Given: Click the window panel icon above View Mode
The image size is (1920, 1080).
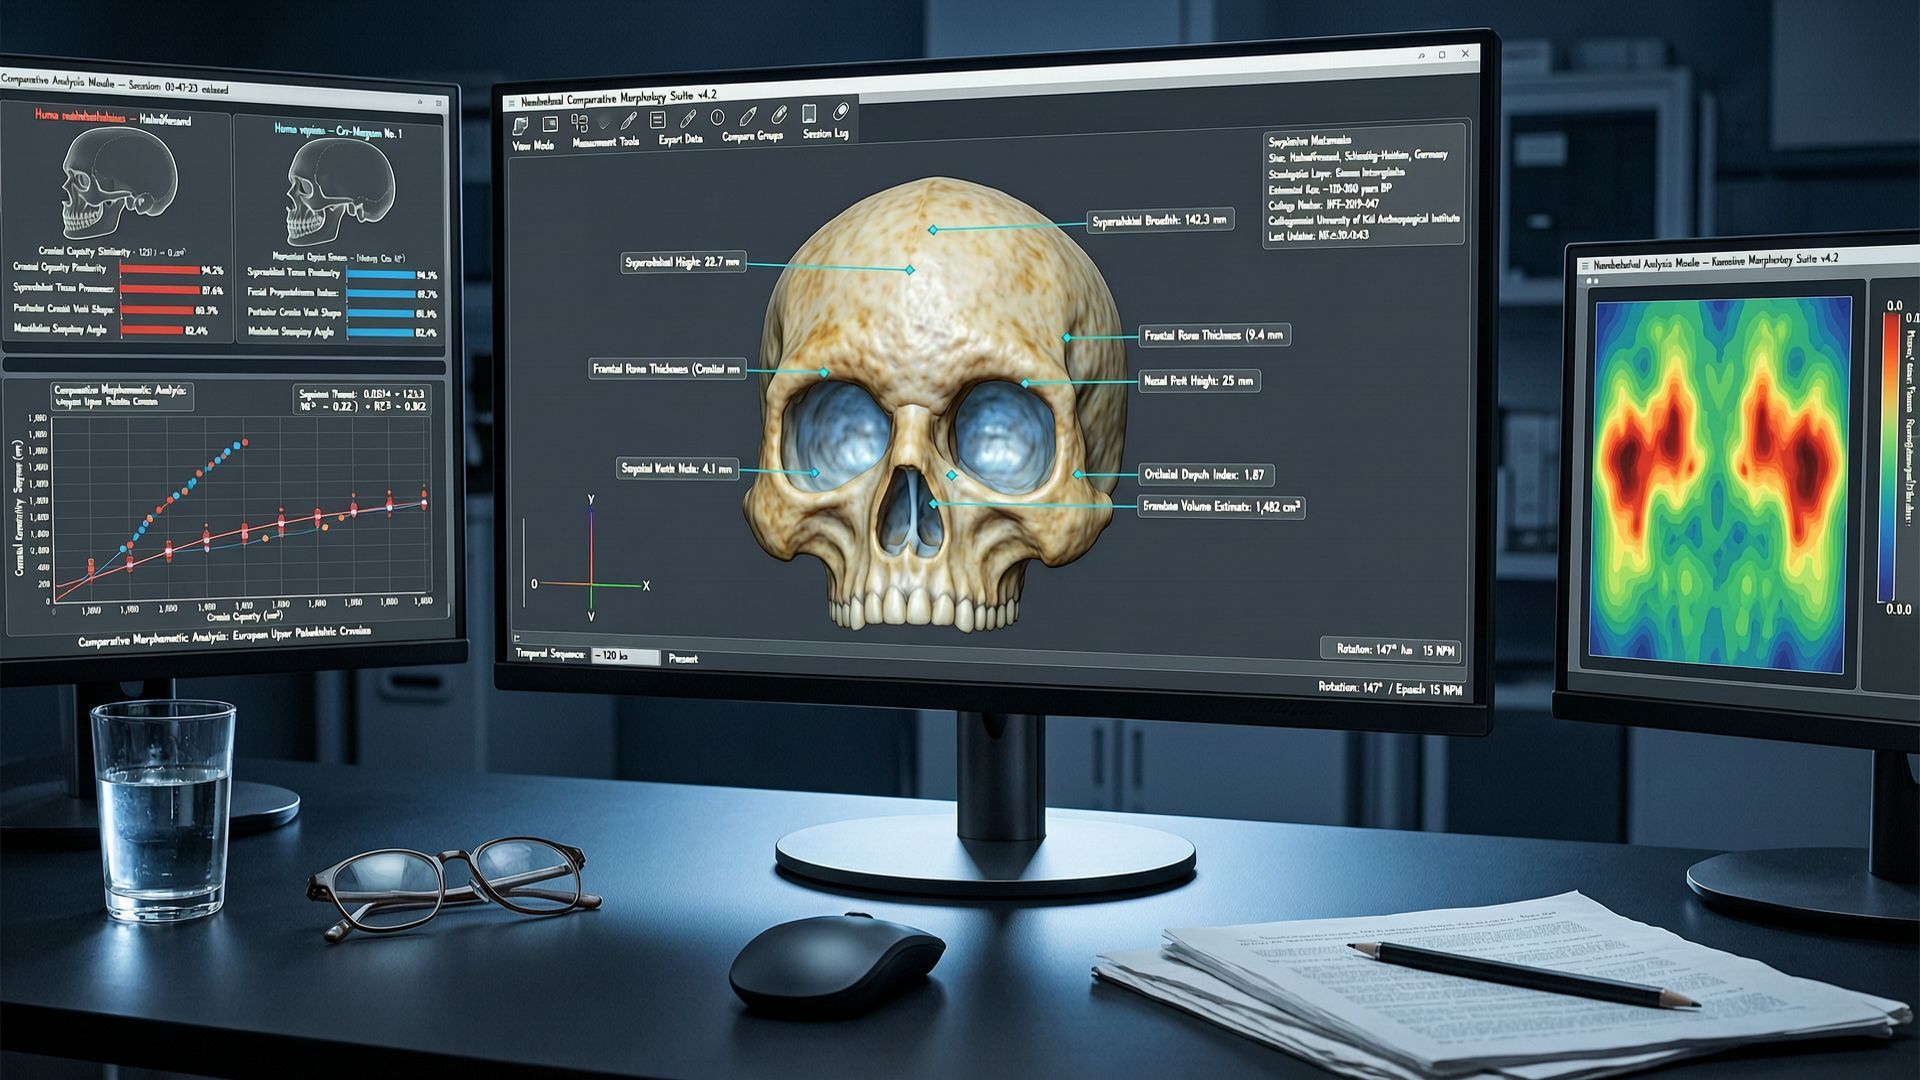Looking at the screenshot, I should pyautogui.click(x=550, y=123).
